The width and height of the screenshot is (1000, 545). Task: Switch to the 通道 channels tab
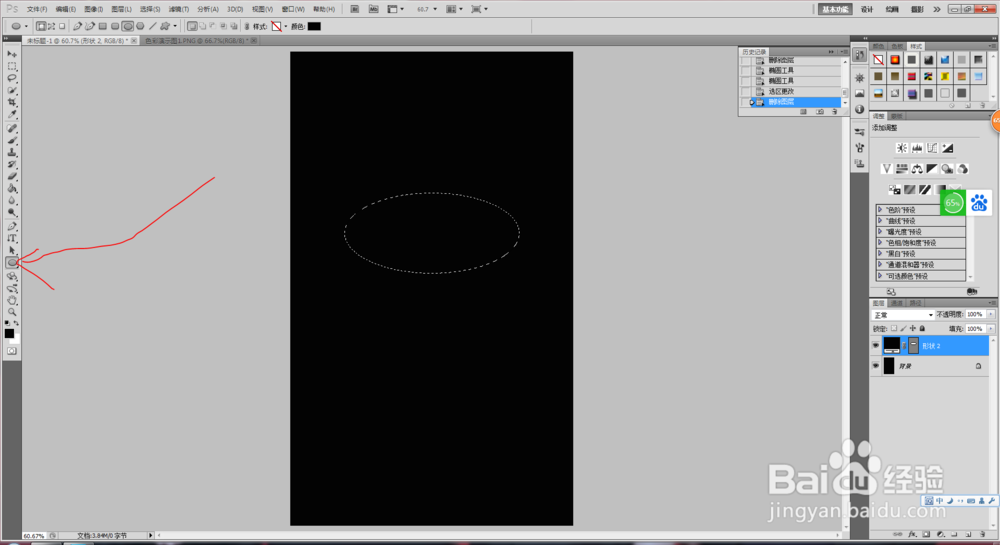tap(897, 303)
